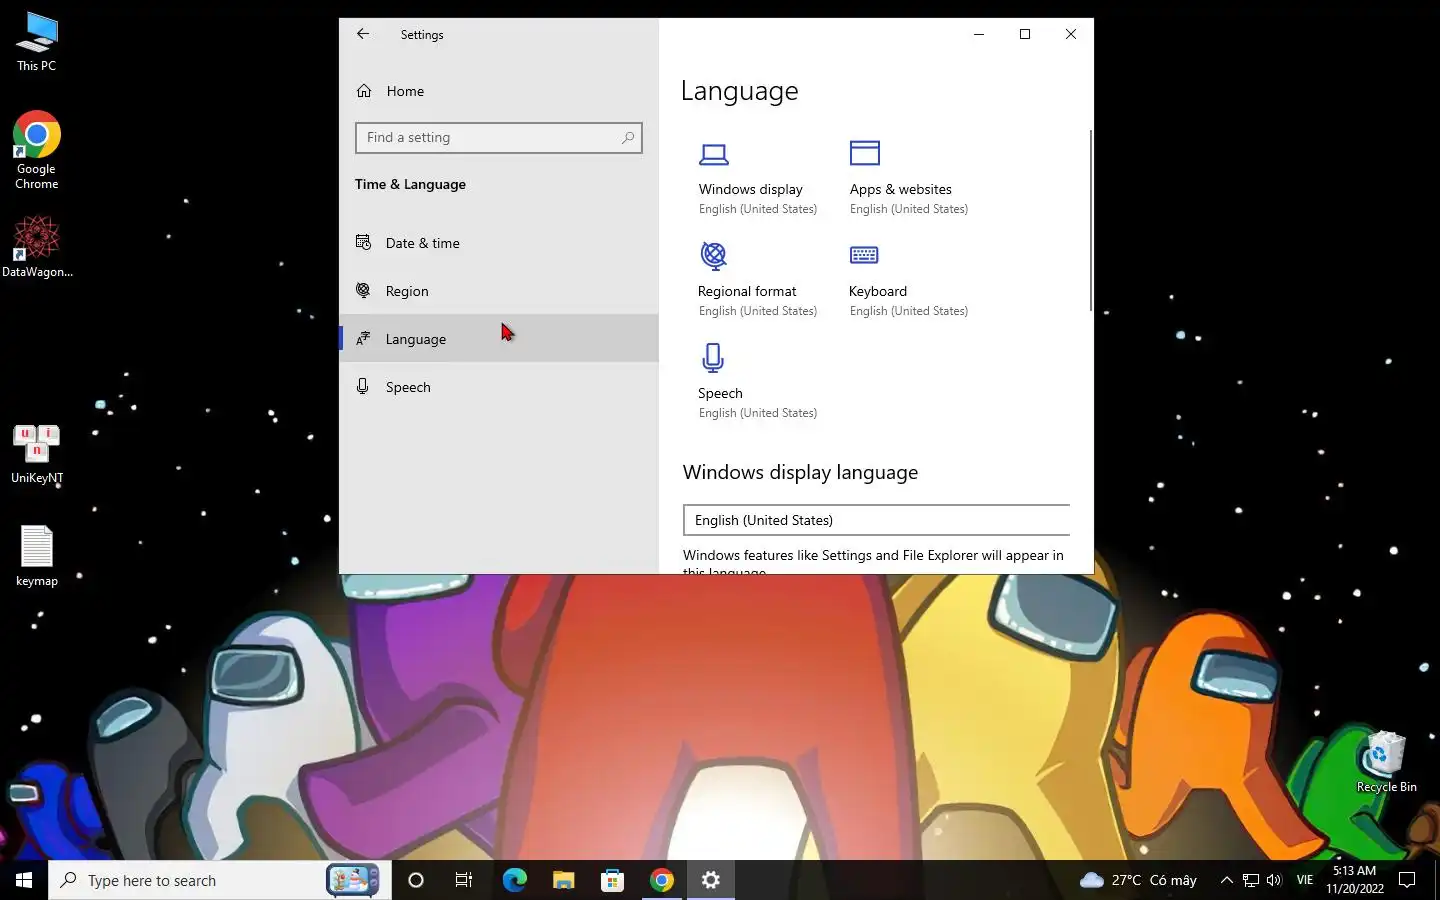Image resolution: width=1440 pixels, height=900 pixels.
Task: Select the keymap text file icon
Action: coord(37,556)
